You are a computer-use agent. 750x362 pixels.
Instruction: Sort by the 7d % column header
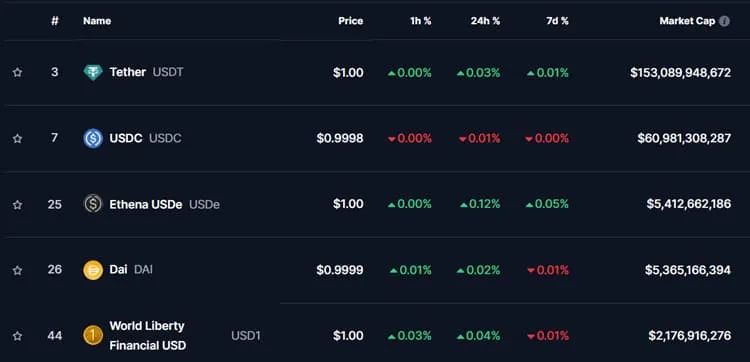pyautogui.click(x=557, y=21)
